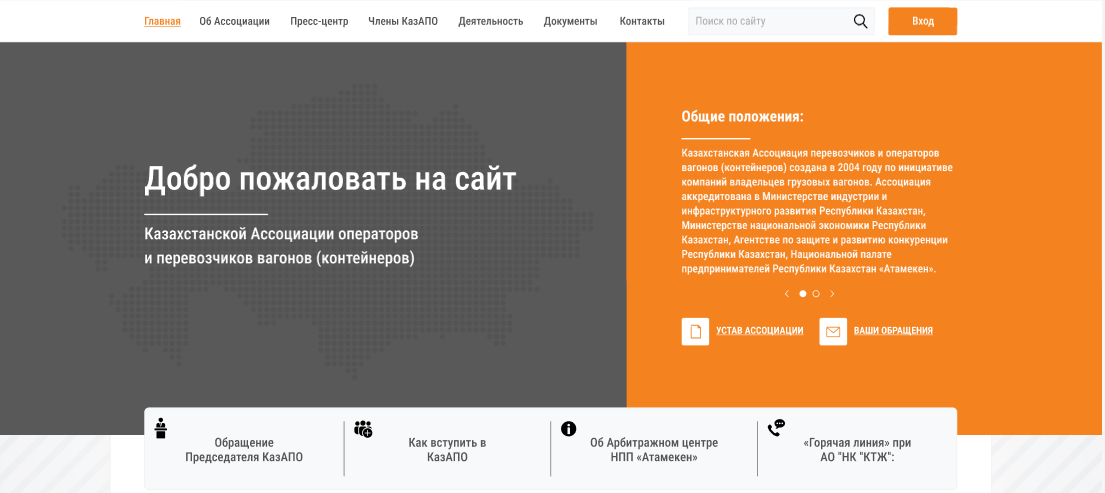
Task: Open Обращение Председателя КазАПО
Action: 244,450
